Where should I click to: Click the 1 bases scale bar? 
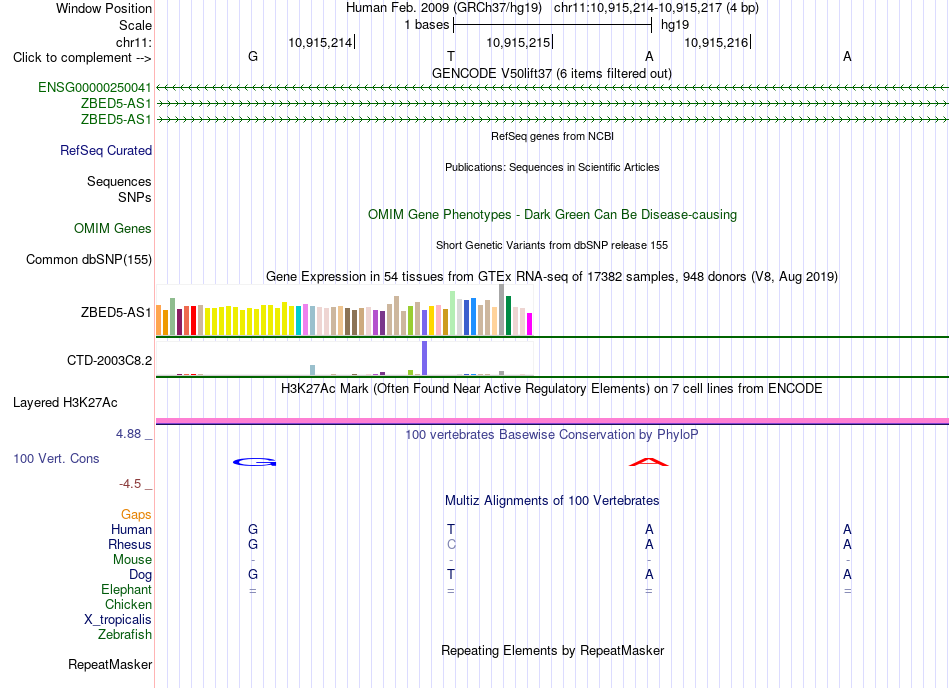(553, 25)
